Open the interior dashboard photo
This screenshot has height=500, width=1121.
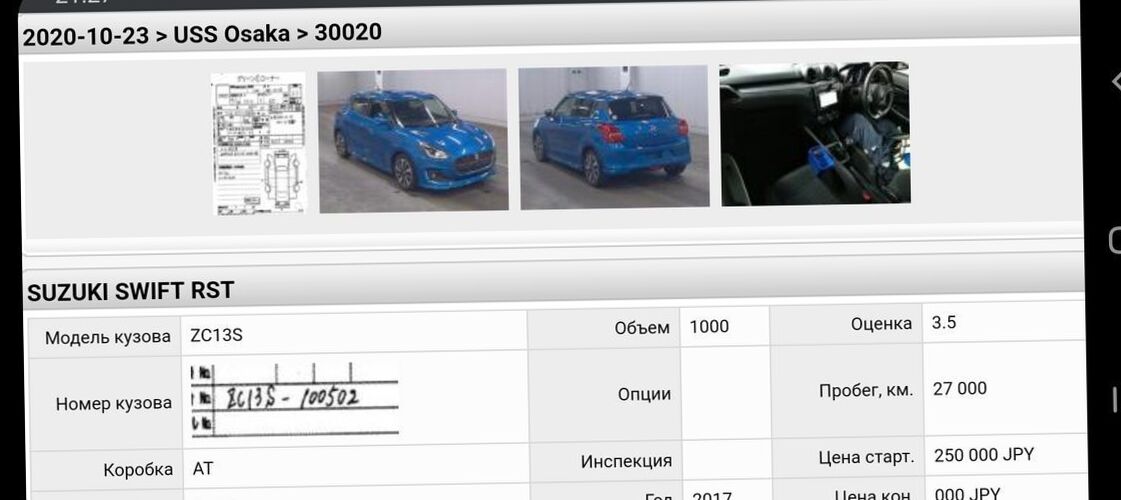(x=814, y=134)
